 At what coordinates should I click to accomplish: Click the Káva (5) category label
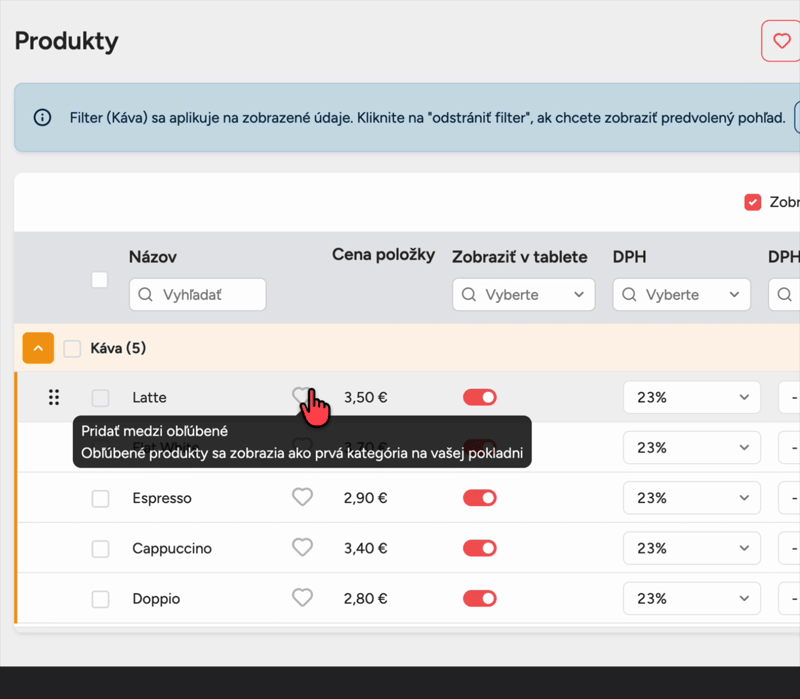point(118,348)
